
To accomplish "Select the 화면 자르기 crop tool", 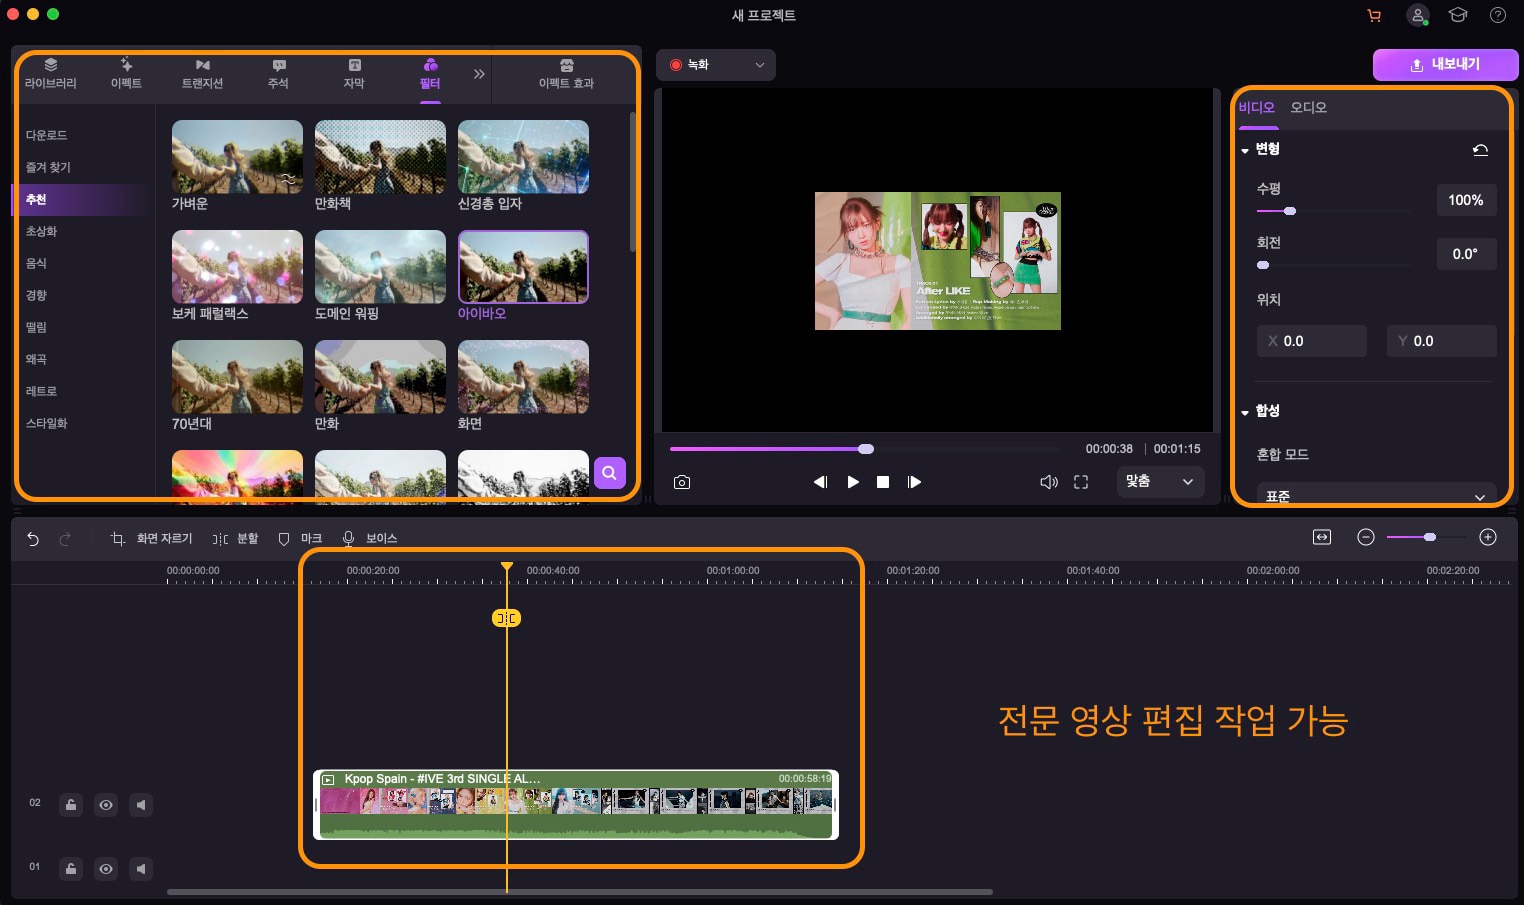I will 151,539.
